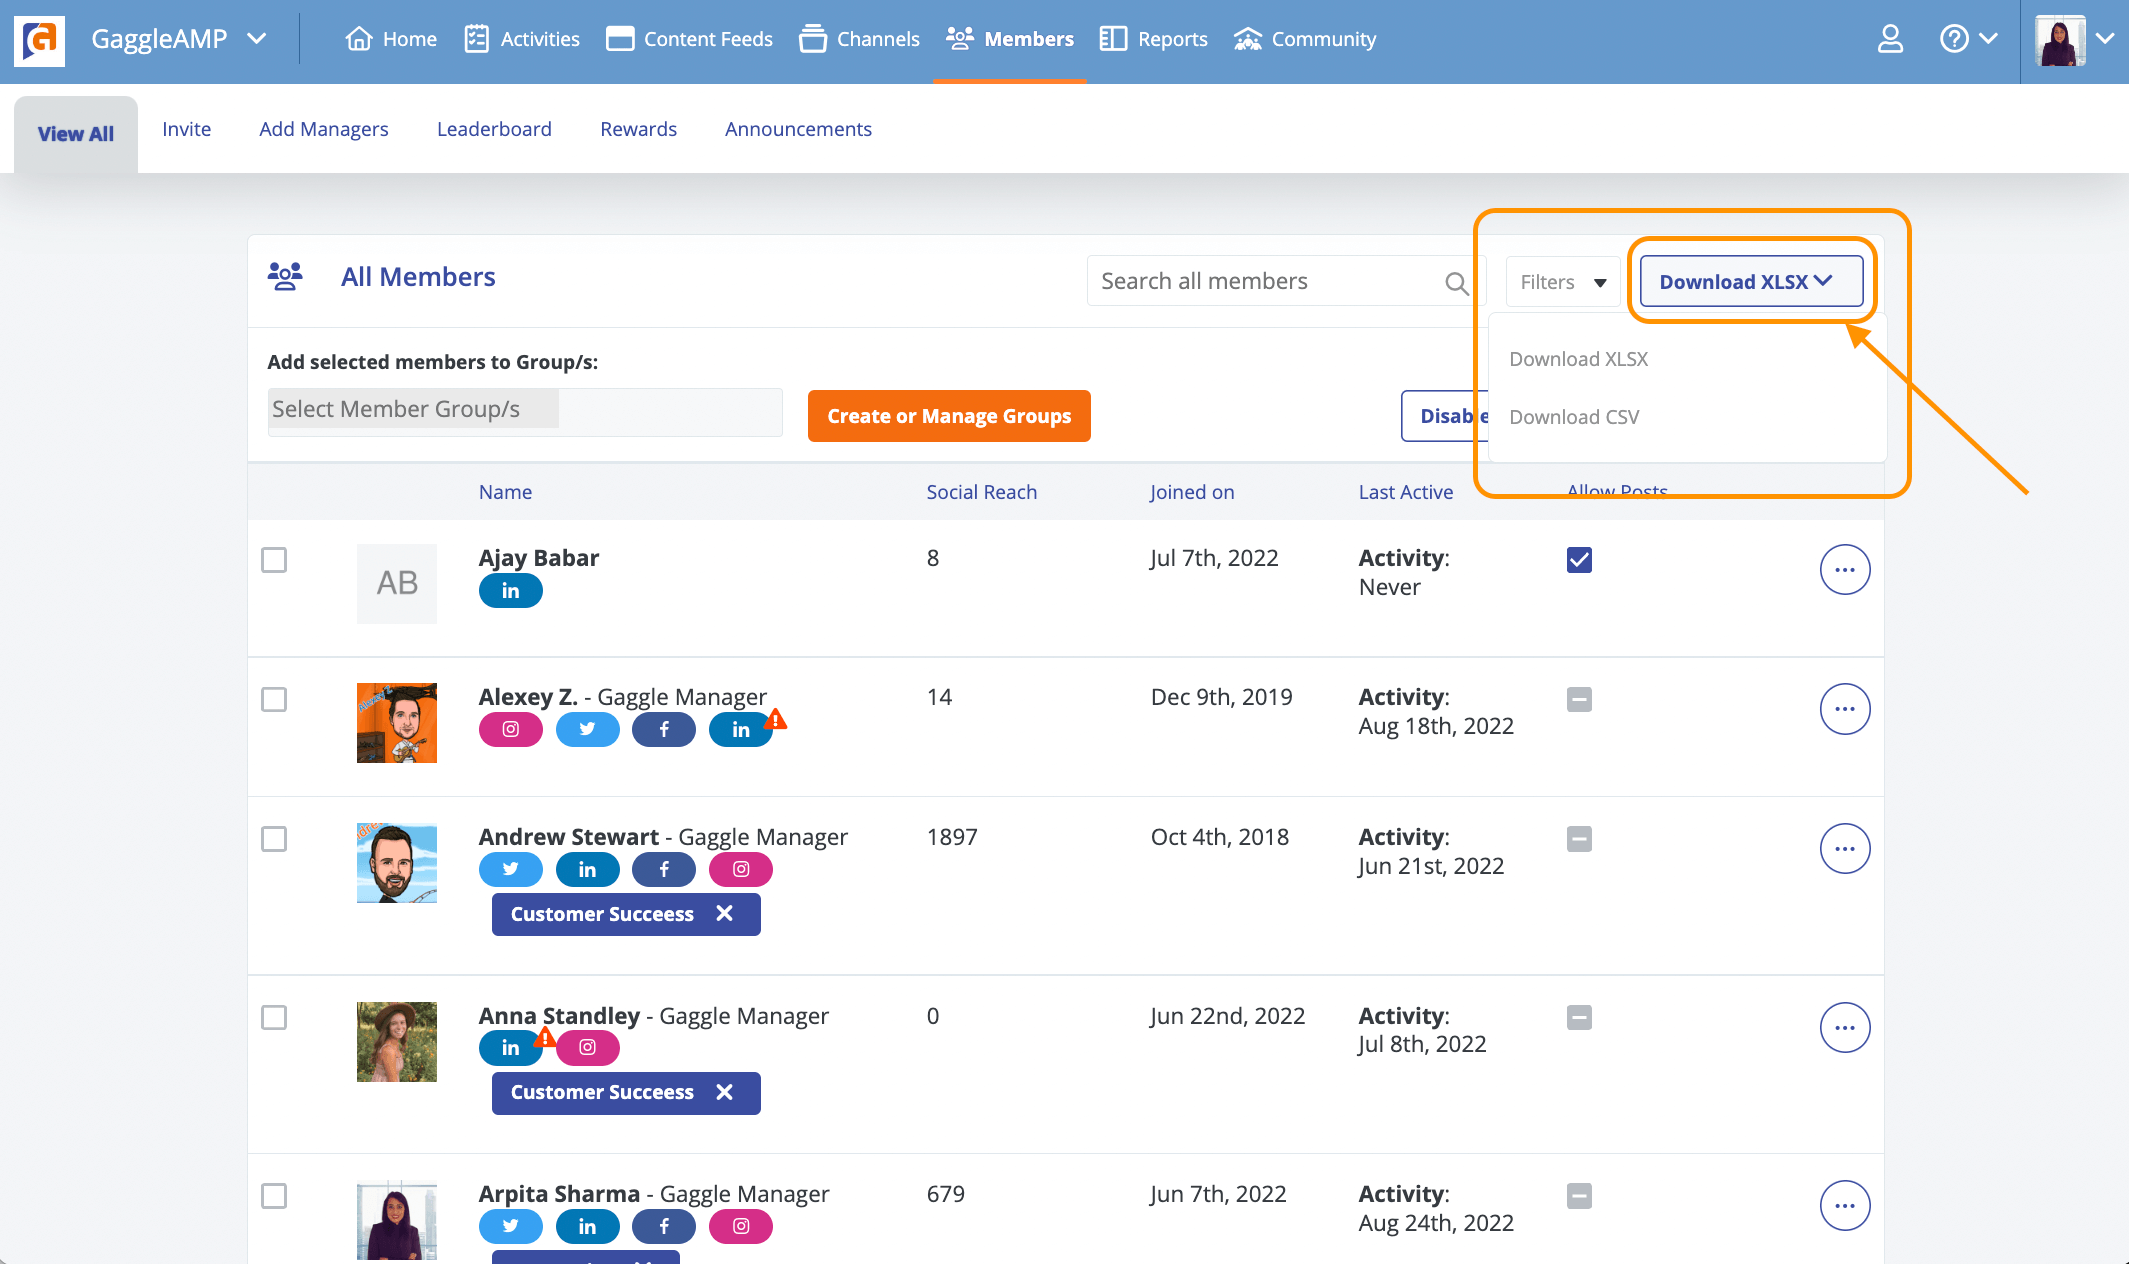Switch to the Add Managers tab

click(x=324, y=129)
